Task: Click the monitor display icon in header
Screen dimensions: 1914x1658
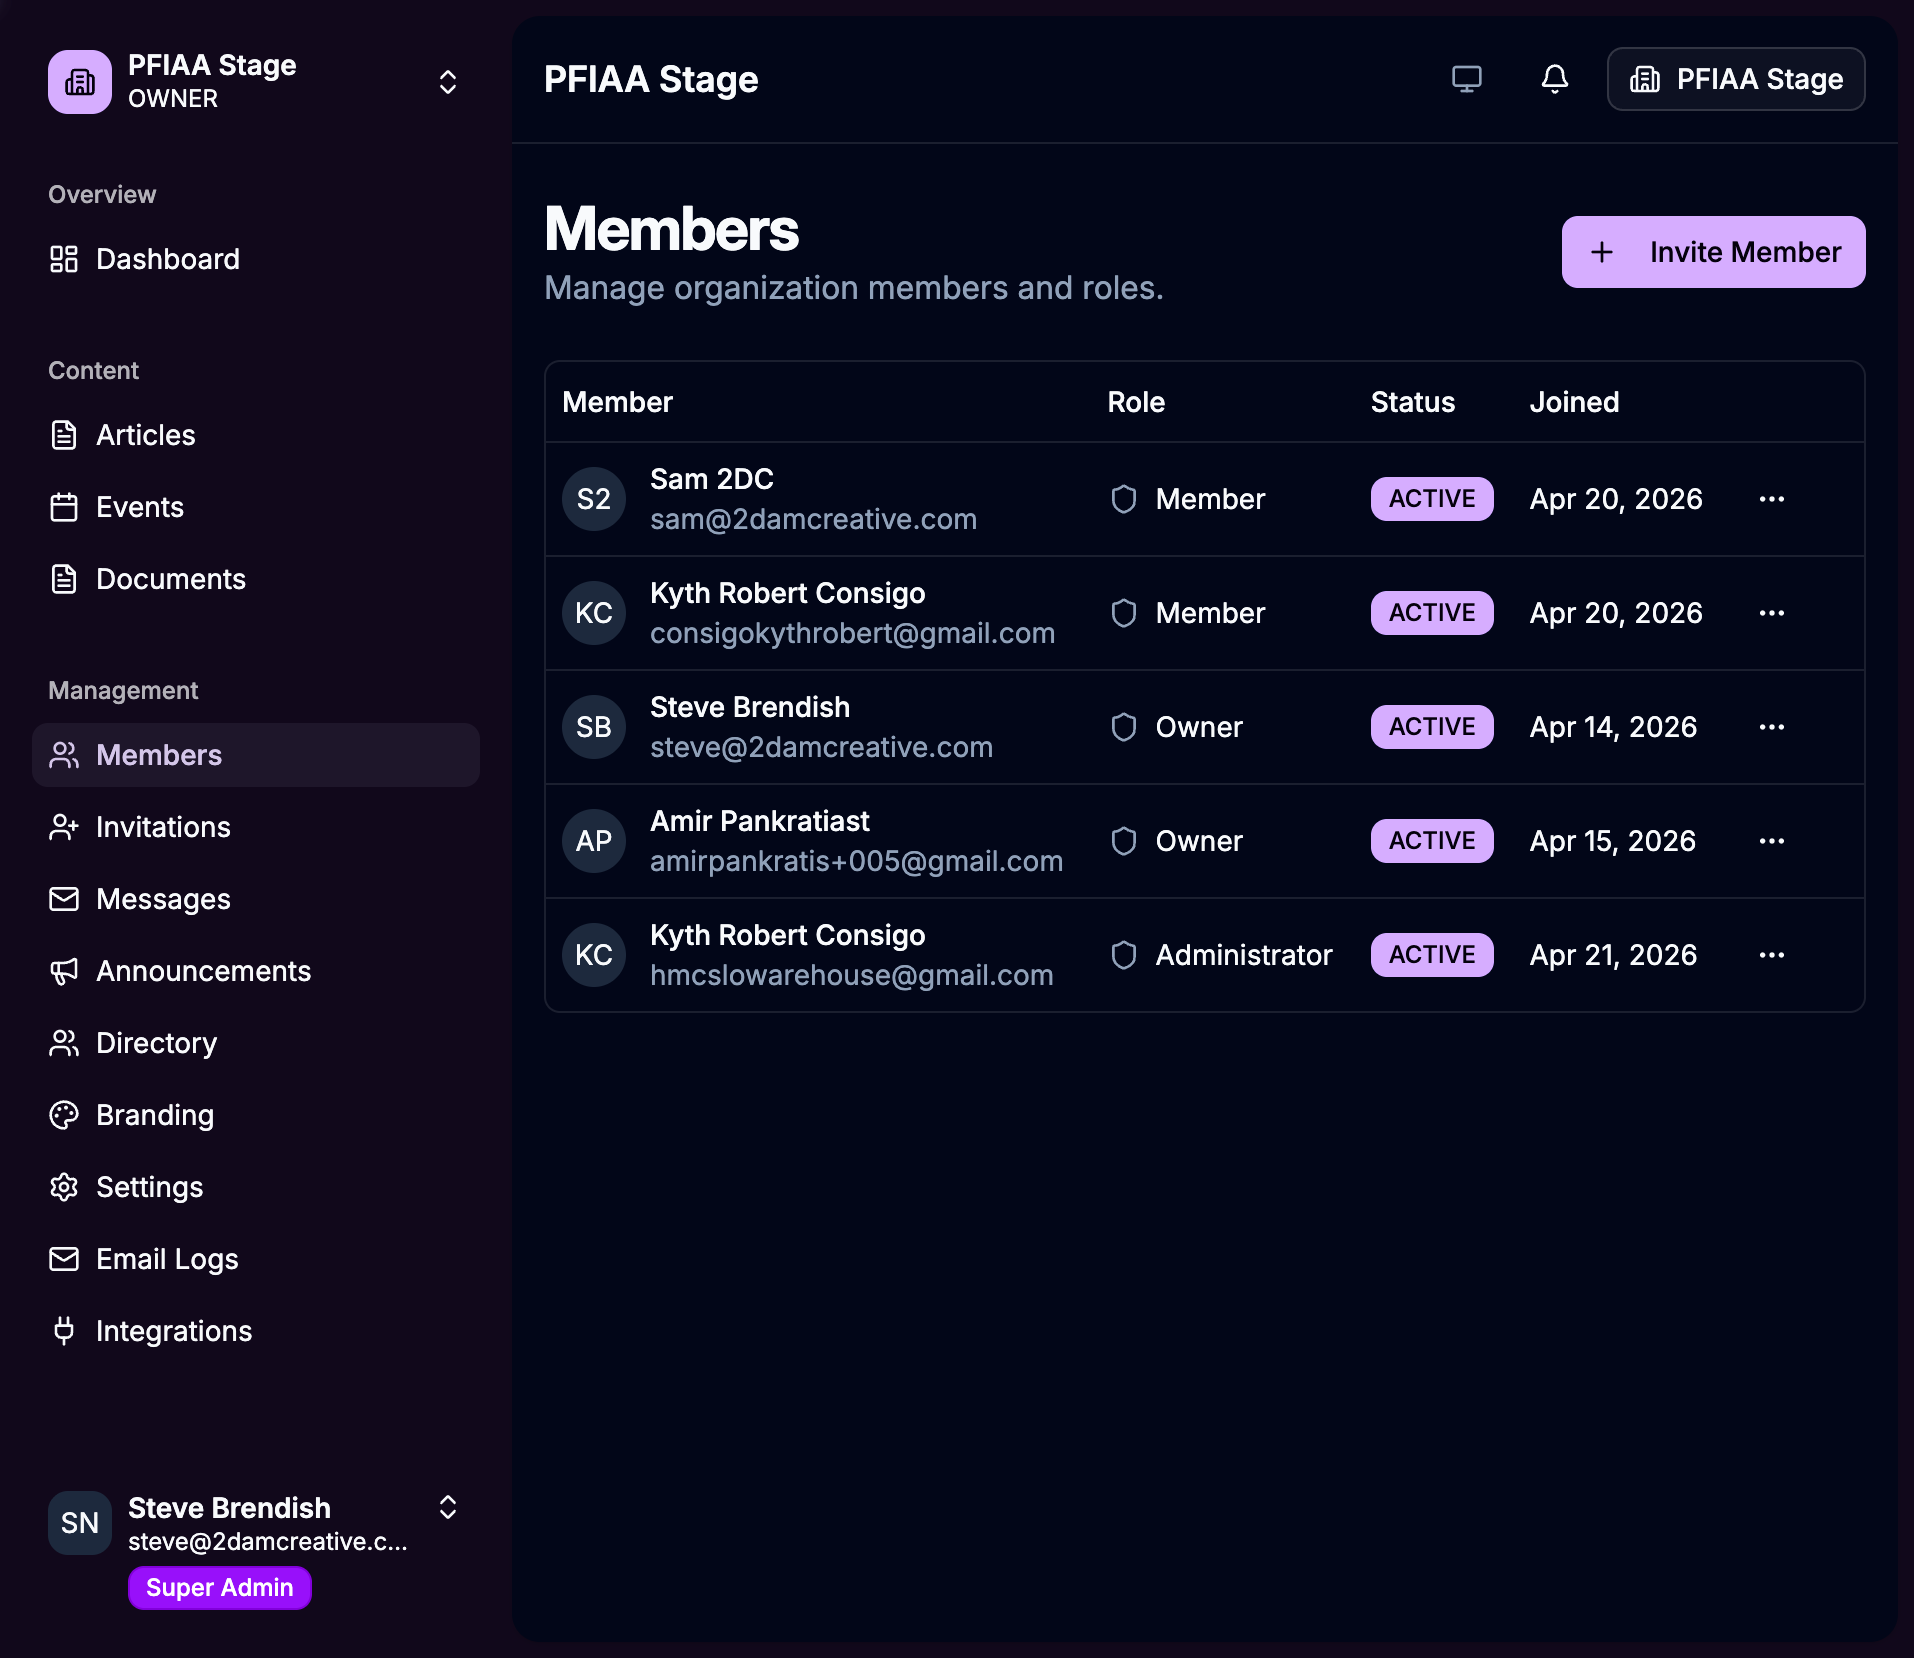Action: 1467,79
